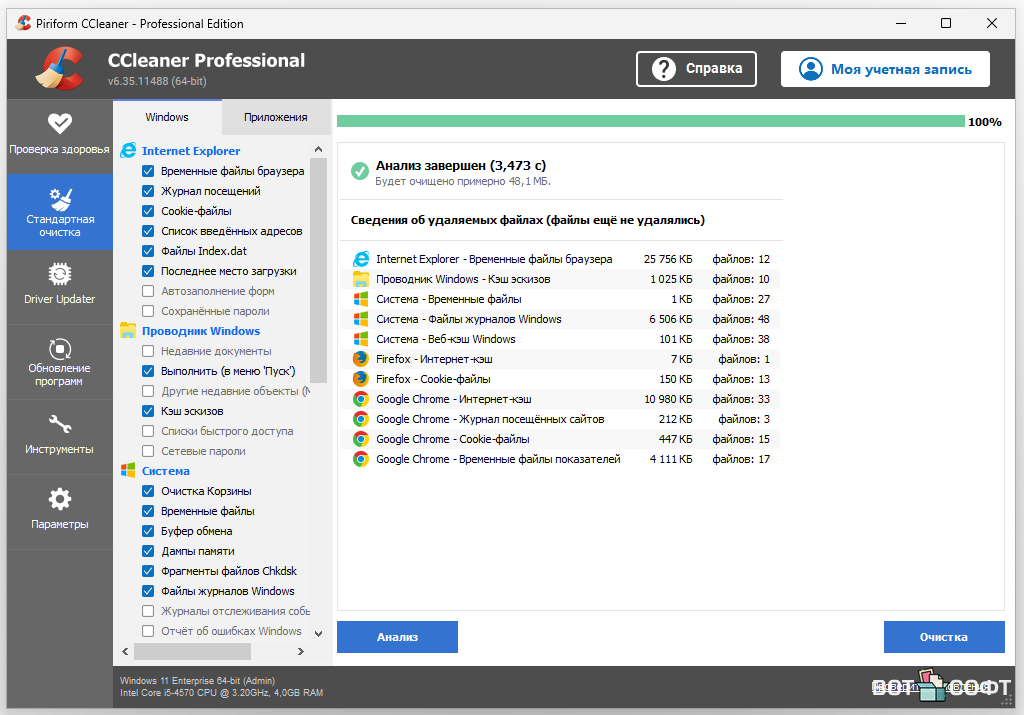Switch to the Приложения tab

[276, 118]
